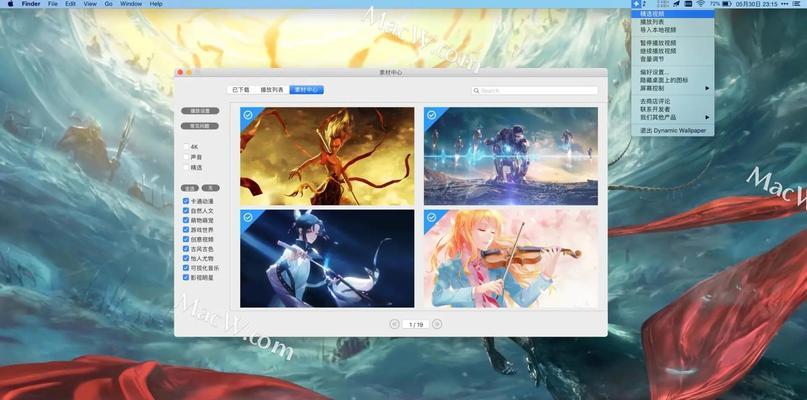Go to next page arrow
The image size is (807, 400).
pyautogui.click(x=437, y=324)
